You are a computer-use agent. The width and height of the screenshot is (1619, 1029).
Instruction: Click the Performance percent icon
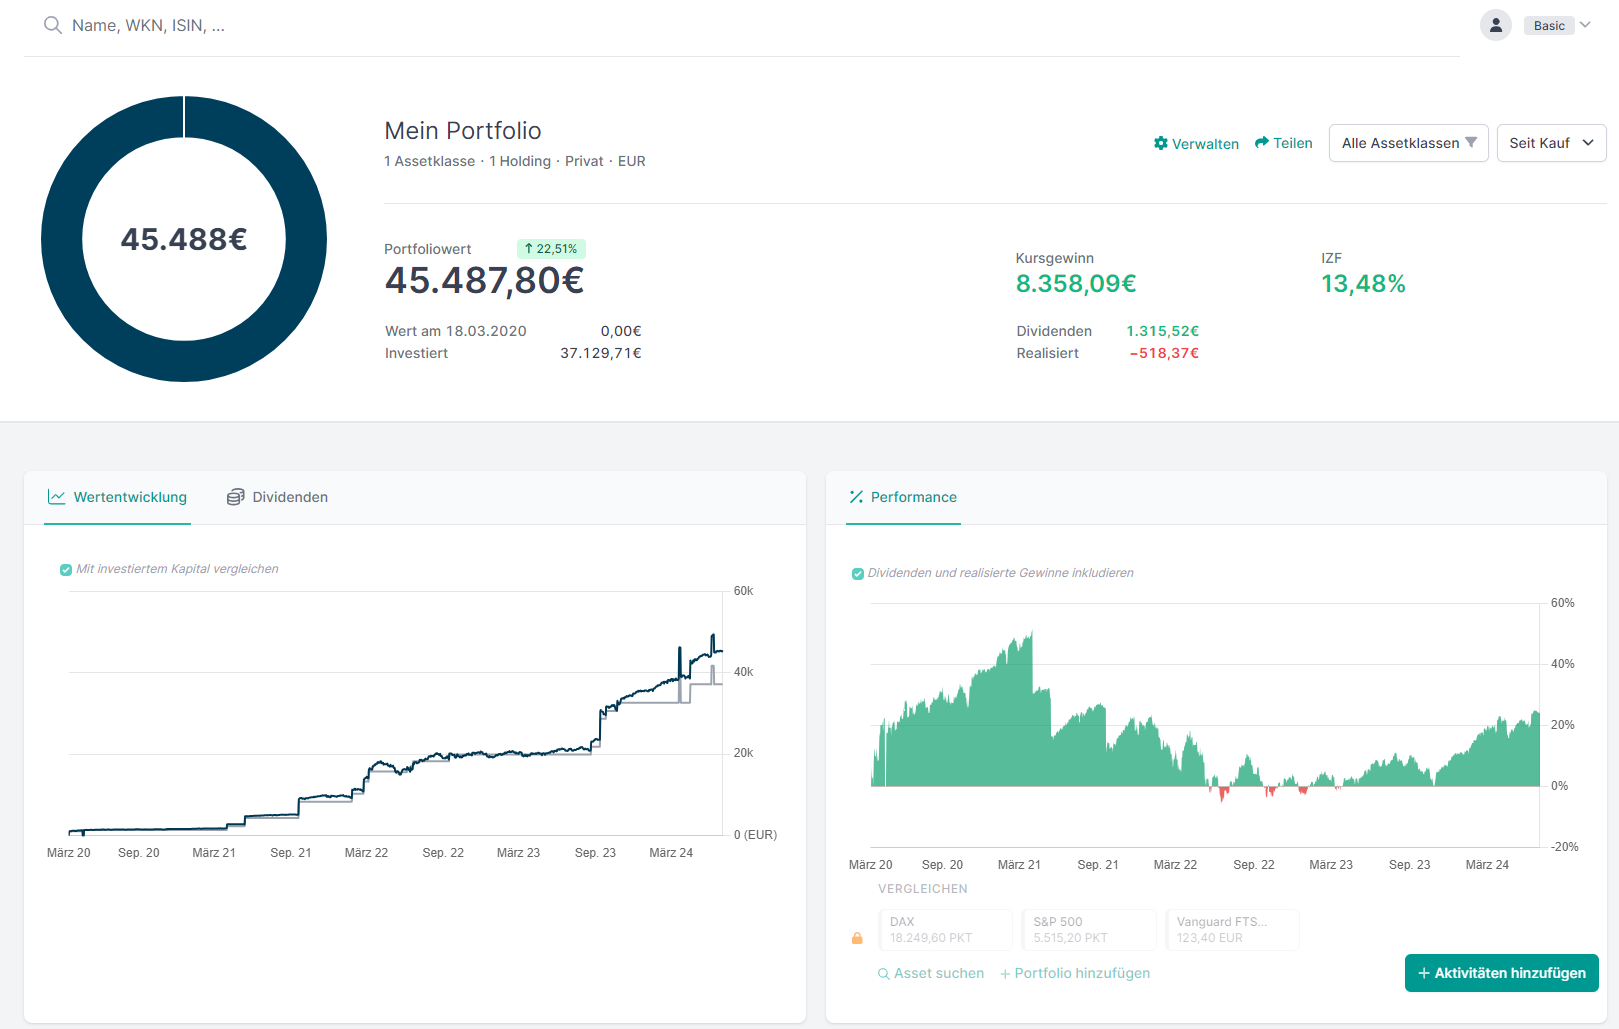pyautogui.click(x=856, y=497)
